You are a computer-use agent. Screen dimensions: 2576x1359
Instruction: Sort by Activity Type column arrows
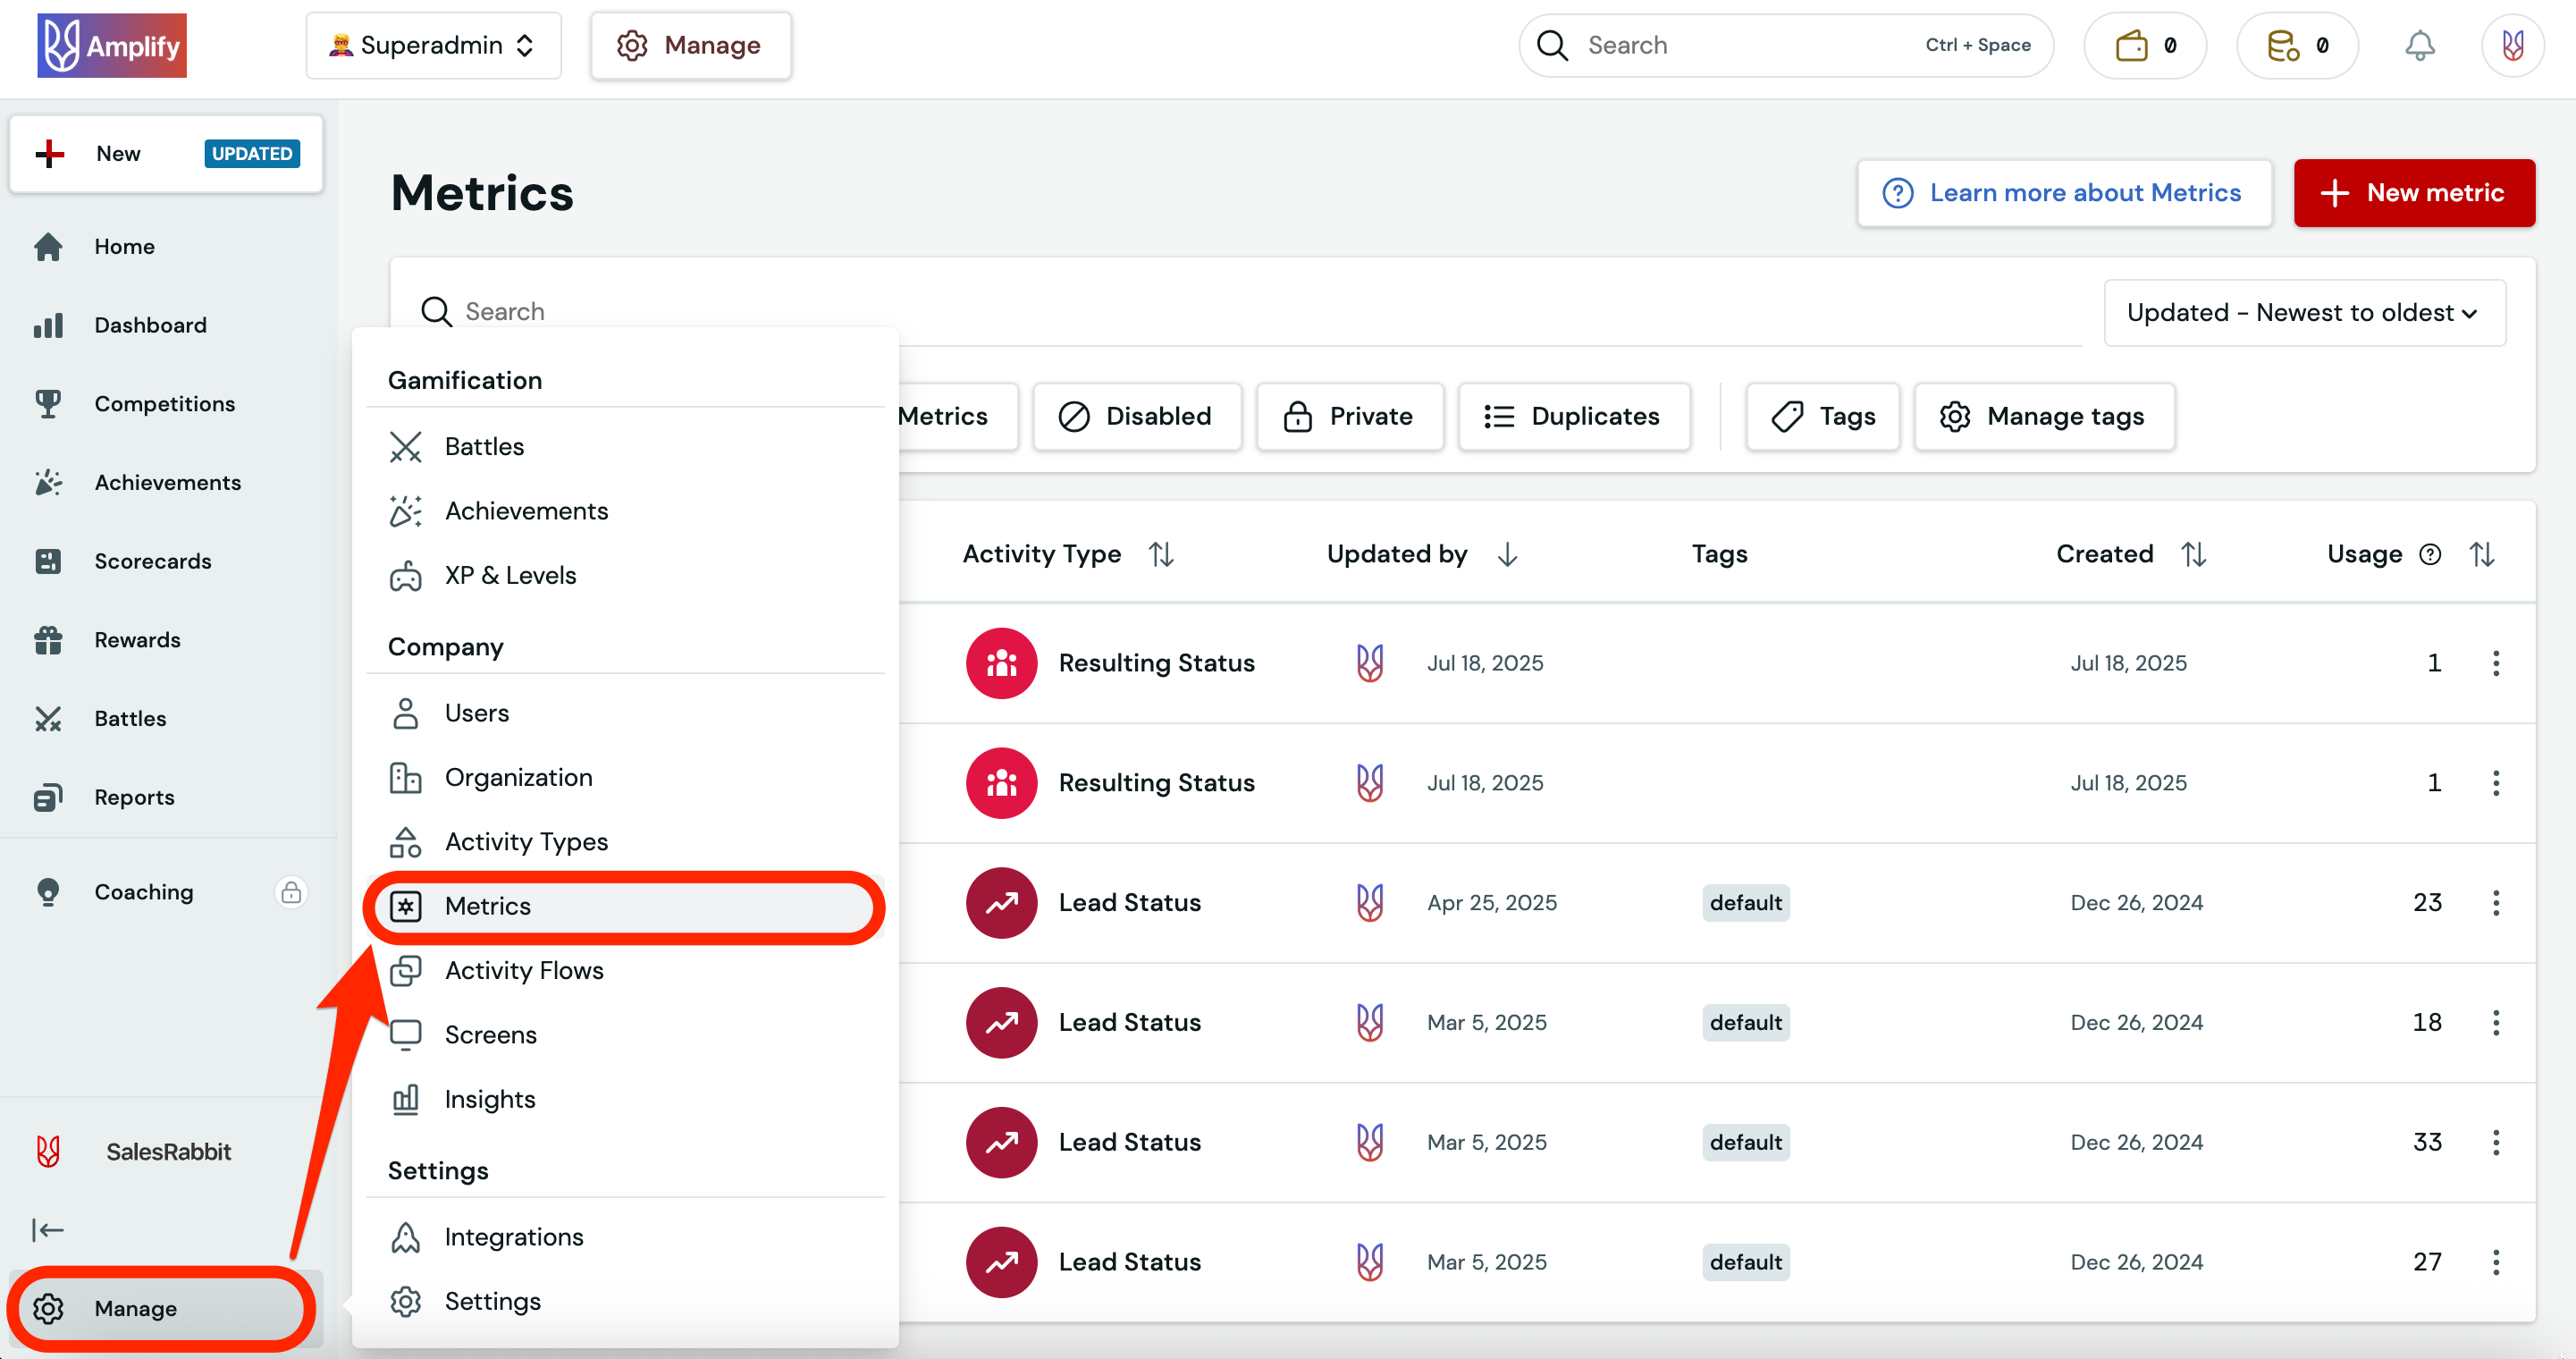click(x=1161, y=554)
